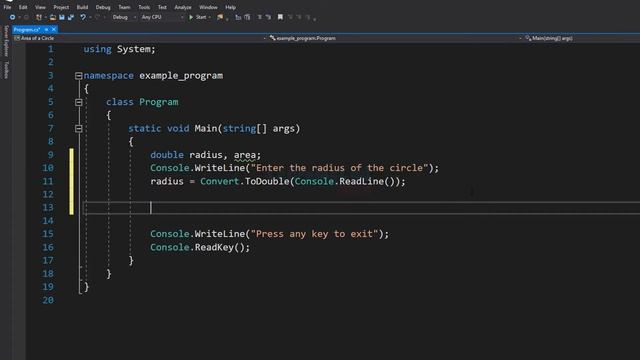Open the Any CPU platform dropdown
640x360 pixels.
coord(162,17)
